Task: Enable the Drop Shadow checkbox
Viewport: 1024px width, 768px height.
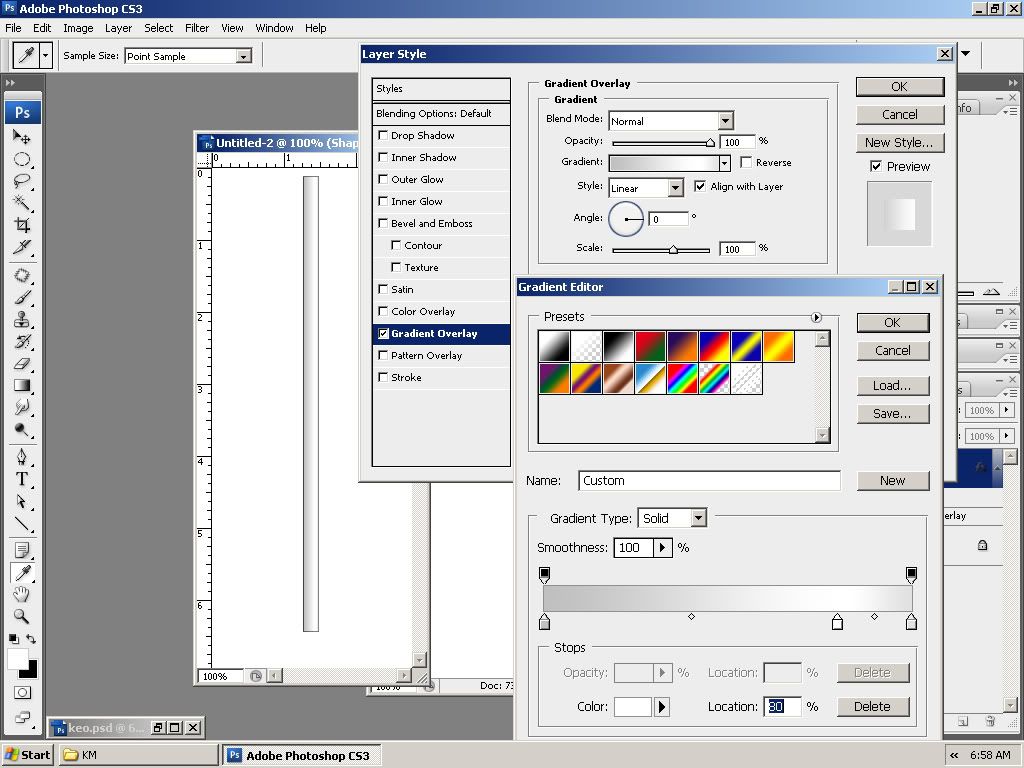Action: pyautogui.click(x=383, y=135)
